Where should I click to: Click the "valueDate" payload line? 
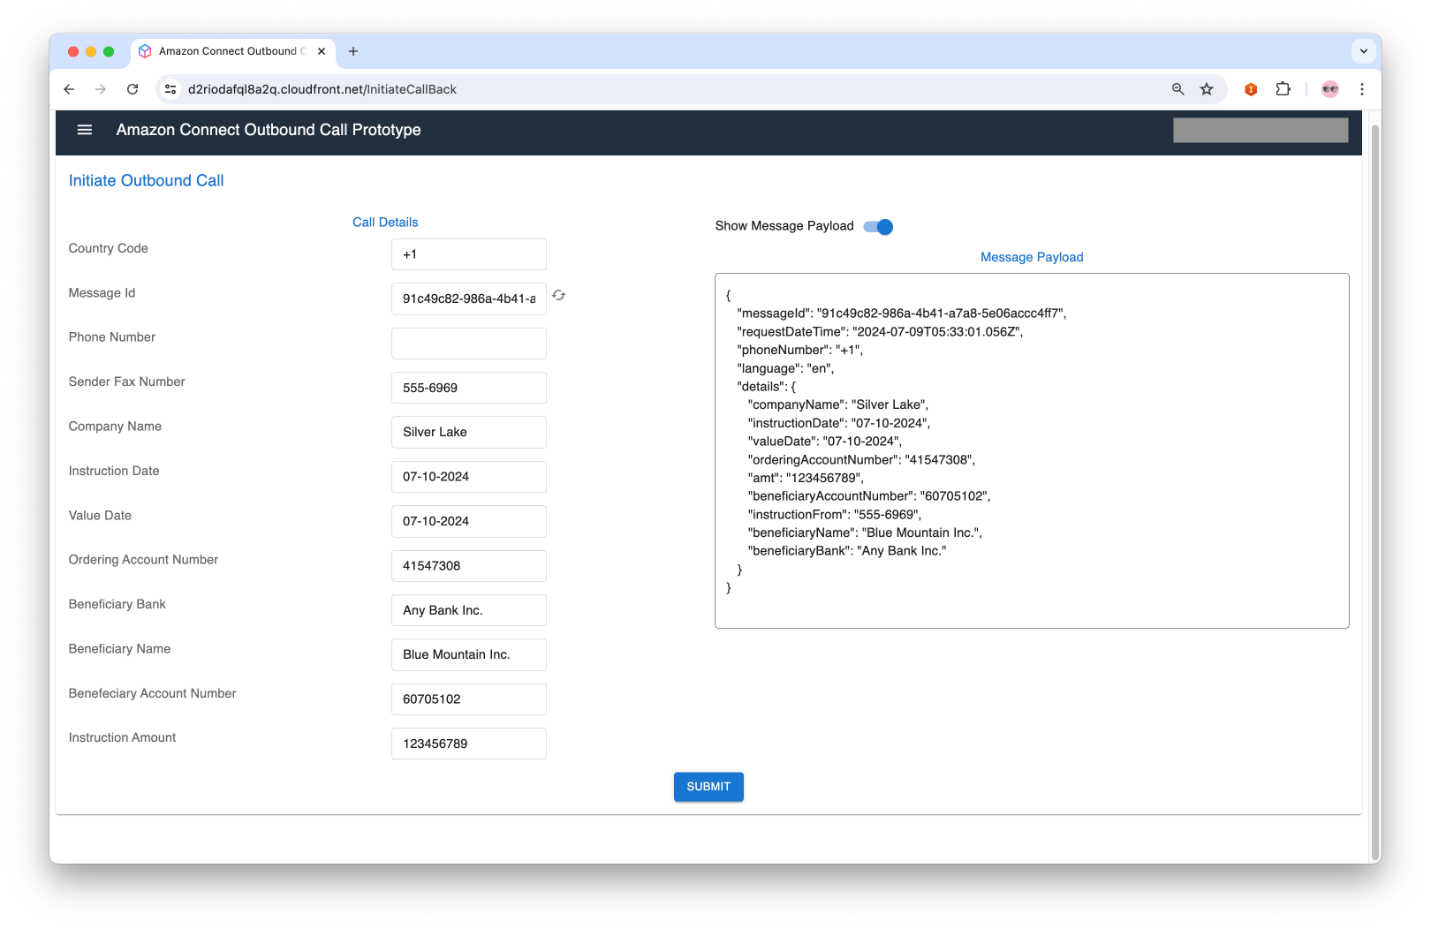[x=825, y=441]
